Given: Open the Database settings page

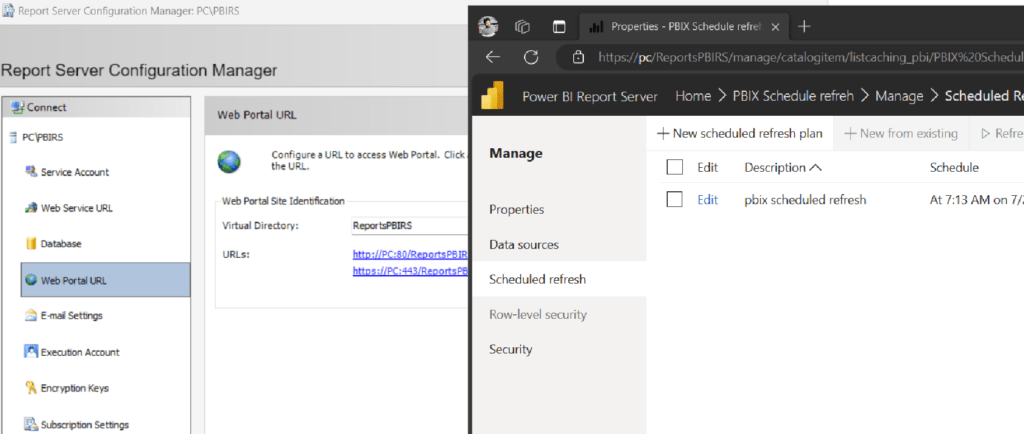Looking at the screenshot, I should (61, 243).
